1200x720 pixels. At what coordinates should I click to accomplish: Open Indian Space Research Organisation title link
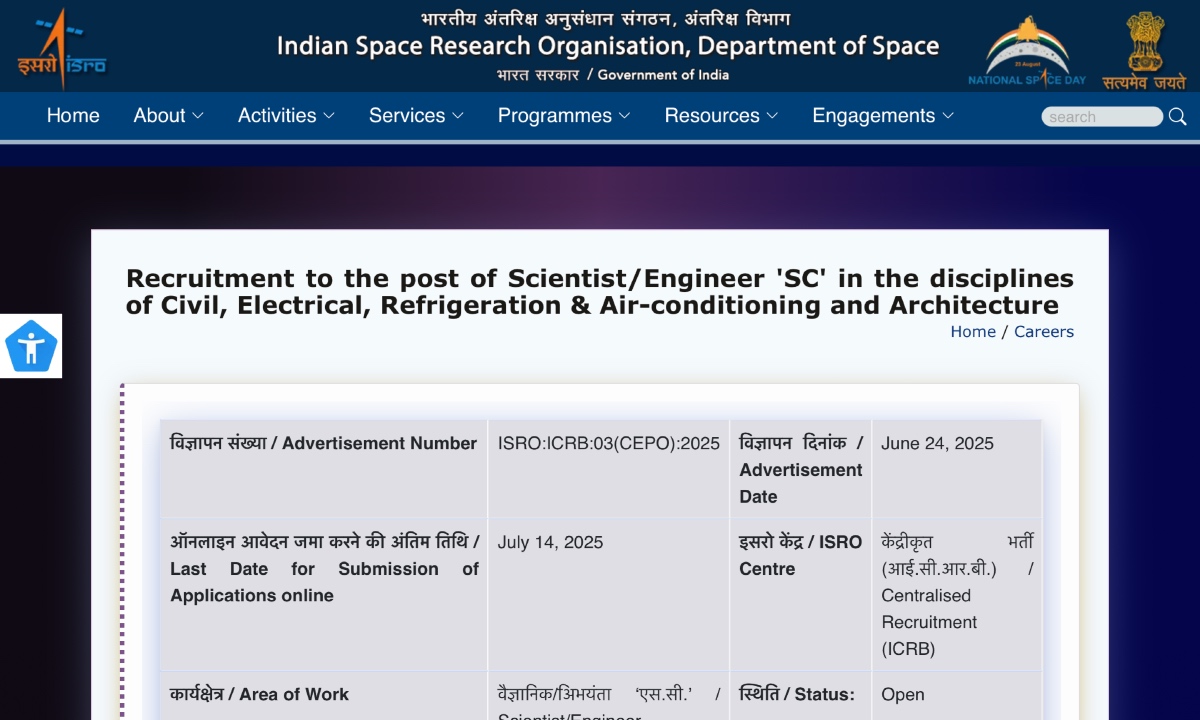[x=608, y=46]
